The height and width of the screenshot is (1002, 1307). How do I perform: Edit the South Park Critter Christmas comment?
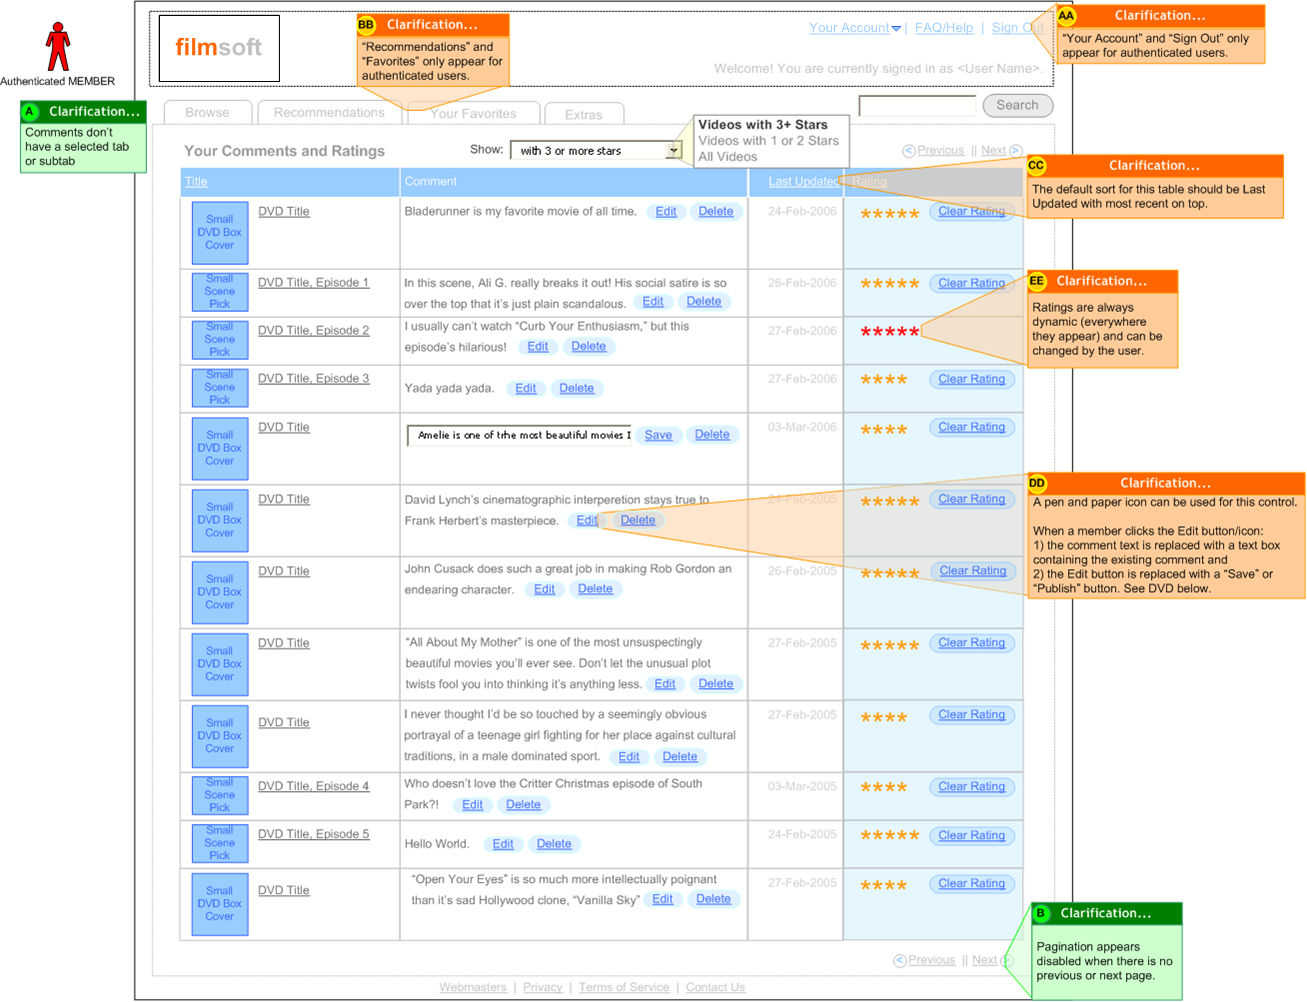pos(473,806)
